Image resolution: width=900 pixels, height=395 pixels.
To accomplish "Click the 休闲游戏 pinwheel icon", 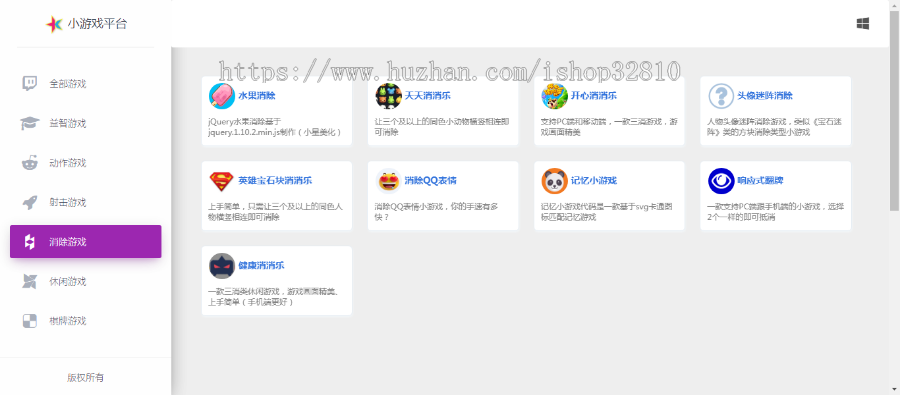I will 29,281.
